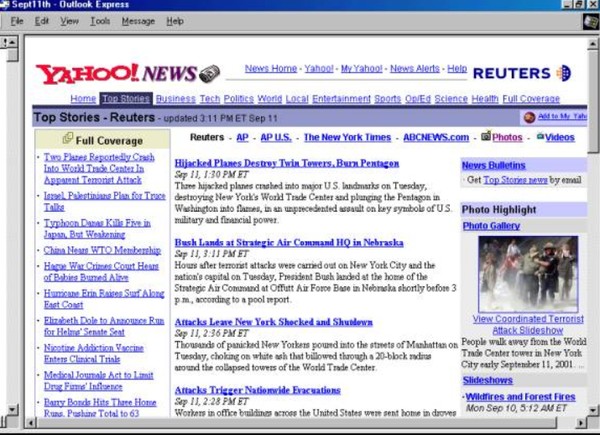Viewport: 600px width, 435px height.
Task: Open Hague War Crimes Court story link
Action: (x=101, y=272)
